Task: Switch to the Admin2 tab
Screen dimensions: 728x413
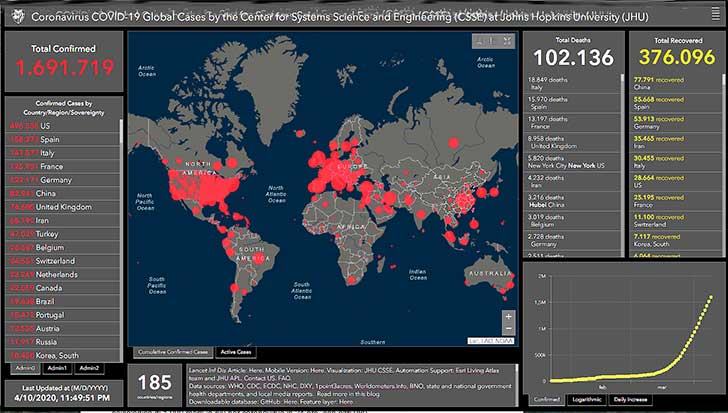Action: click(x=89, y=368)
